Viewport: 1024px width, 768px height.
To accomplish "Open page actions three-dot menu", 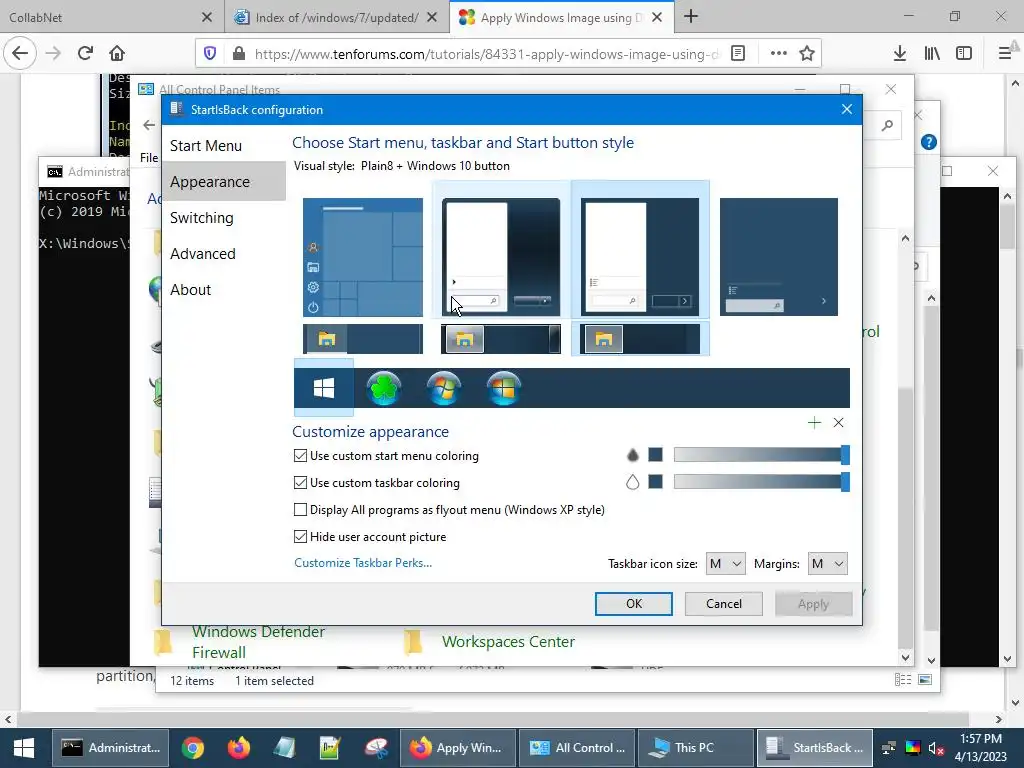I will [778, 53].
